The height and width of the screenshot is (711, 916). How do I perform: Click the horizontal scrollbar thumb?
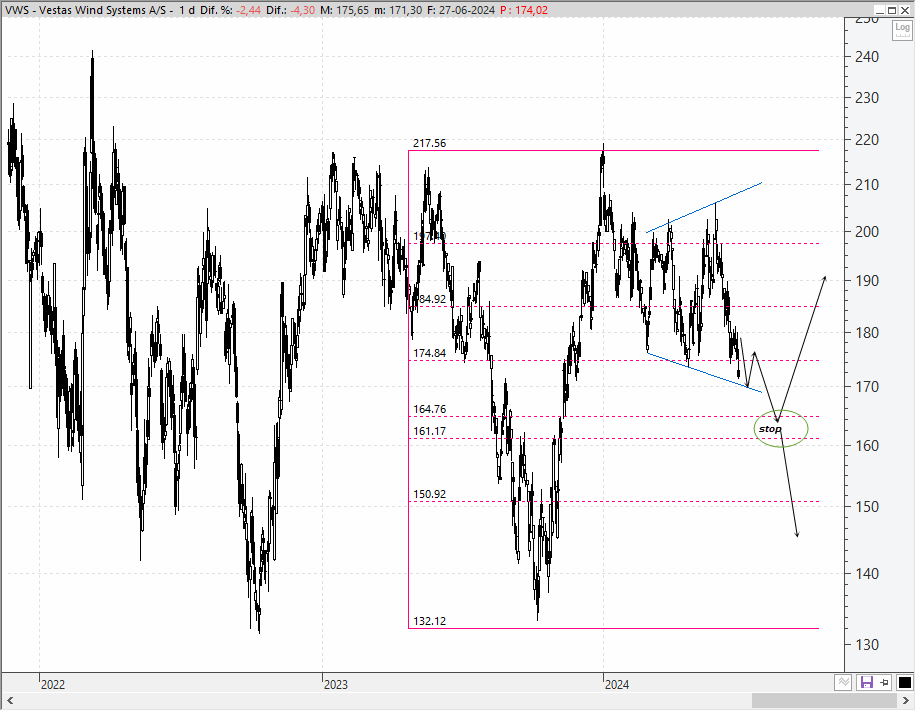pos(824,700)
